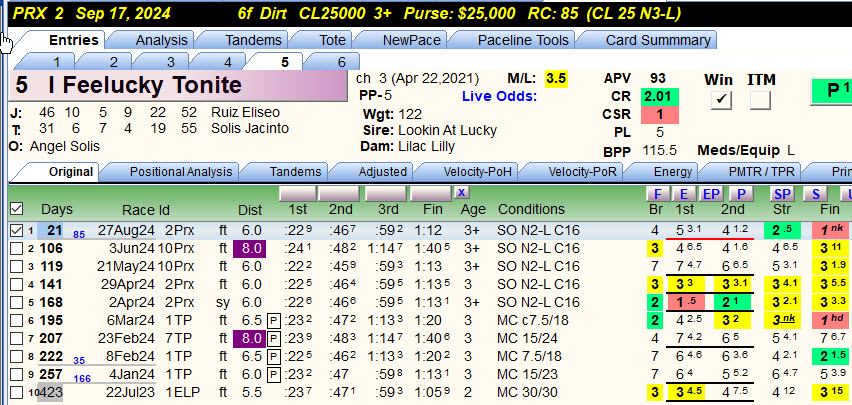Check paceline 9 for 4Jan24 race

click(x=17, y=375)
